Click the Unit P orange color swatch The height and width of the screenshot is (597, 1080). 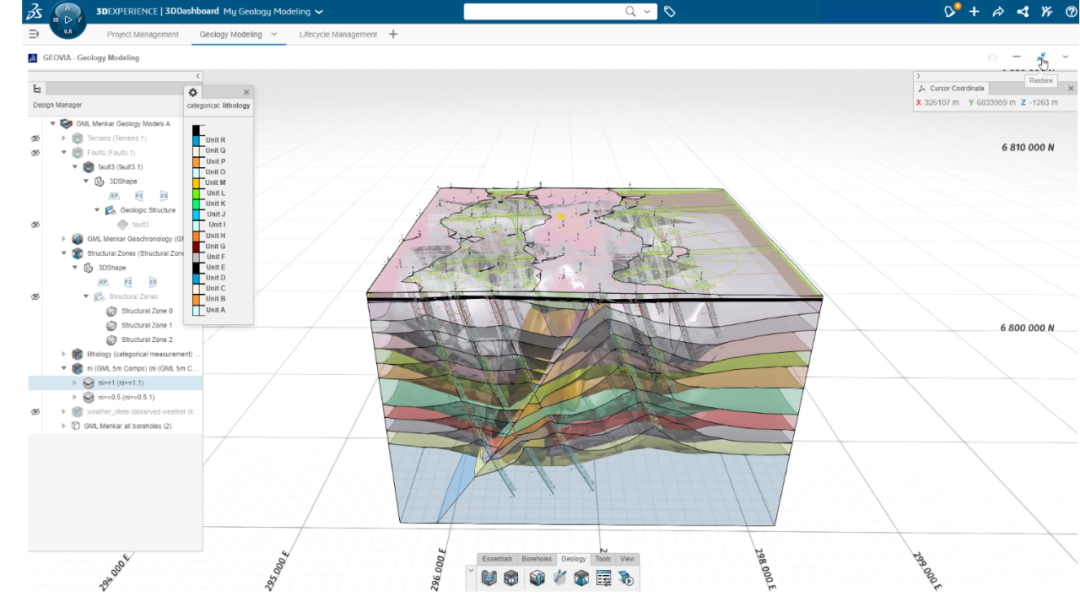pos(198,161)
